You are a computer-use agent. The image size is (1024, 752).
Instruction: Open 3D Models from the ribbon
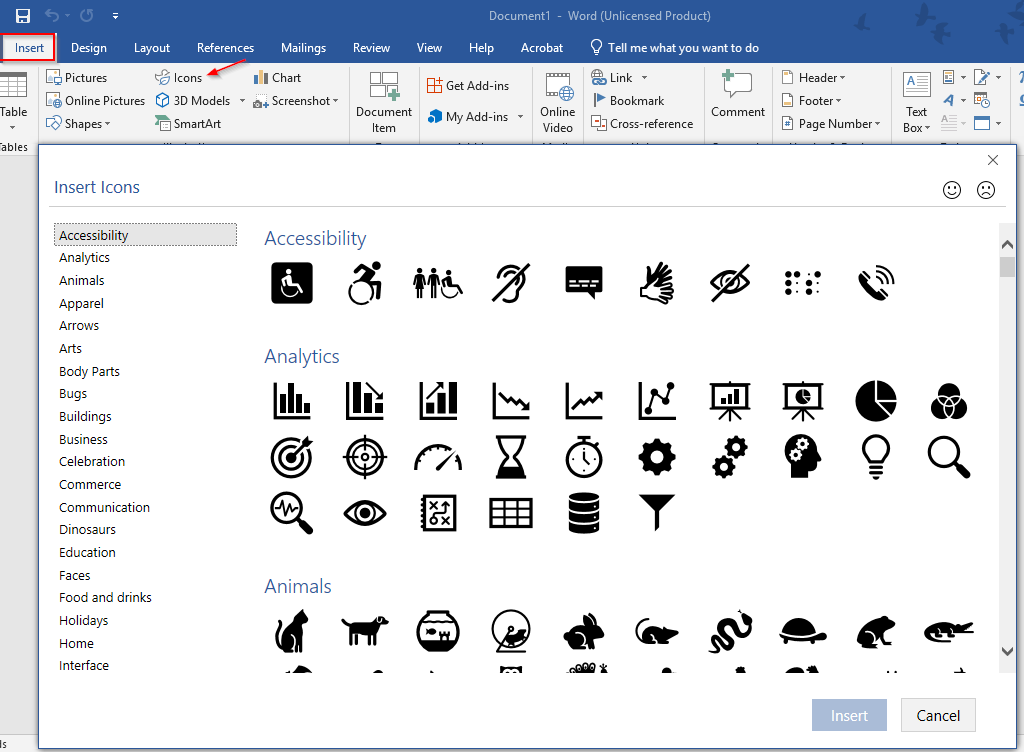click(x=199, y=100)
